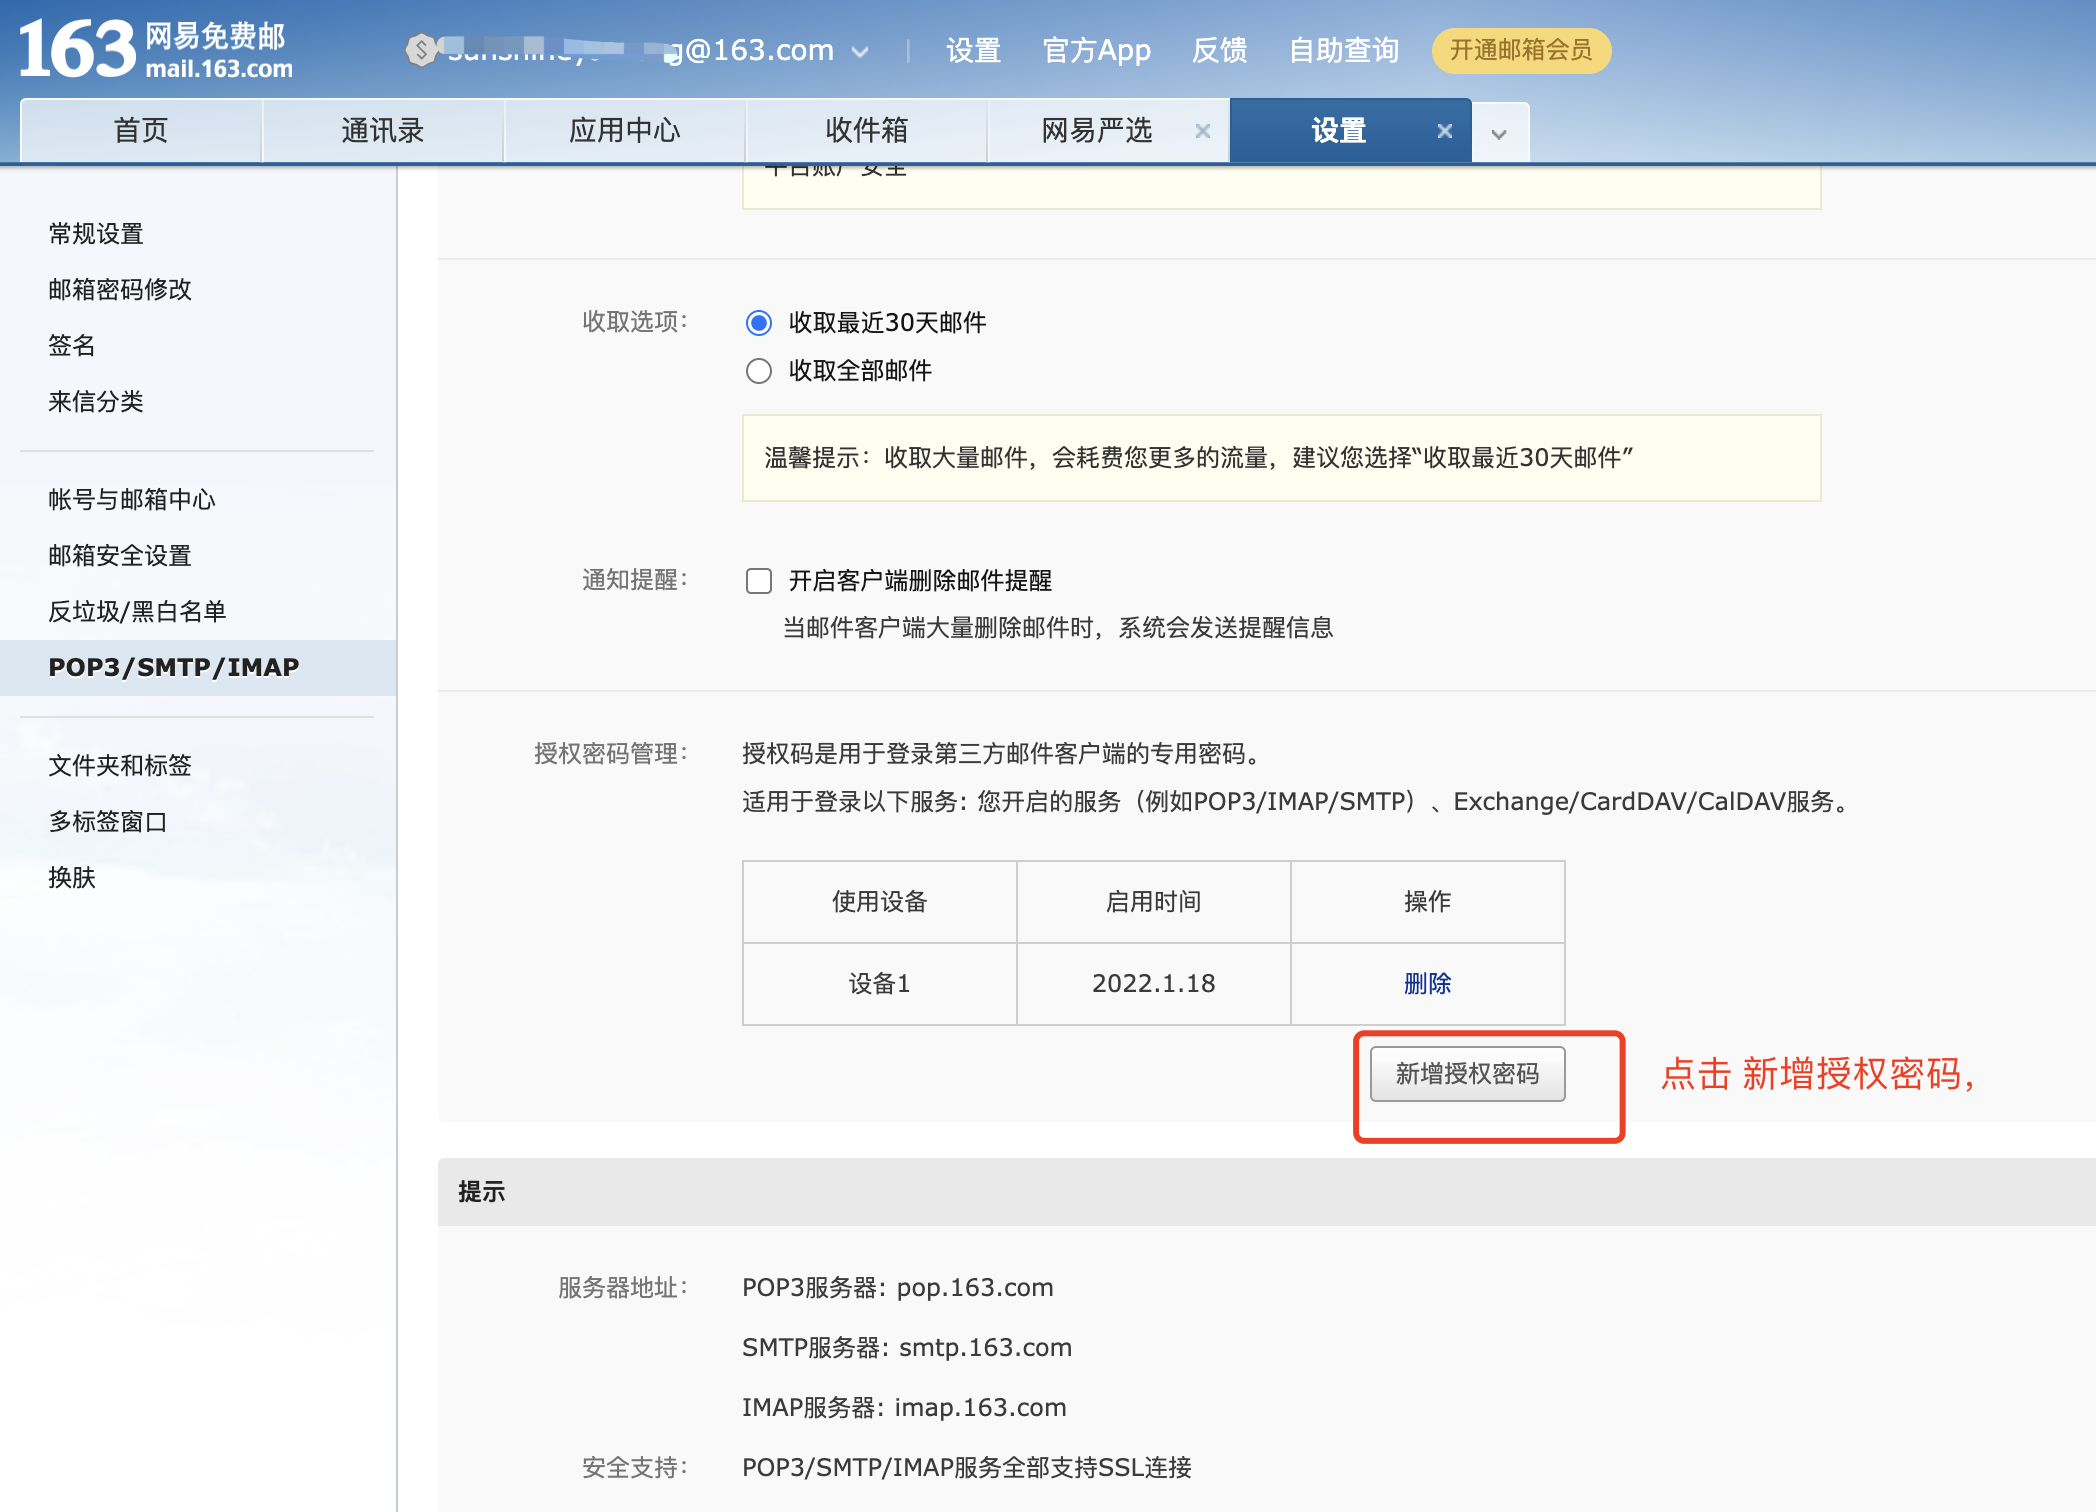Viewport: 2096px width, 1512px height.
Task: Switch to the 收件箱 tab
Action: click(x=866, y=131)
